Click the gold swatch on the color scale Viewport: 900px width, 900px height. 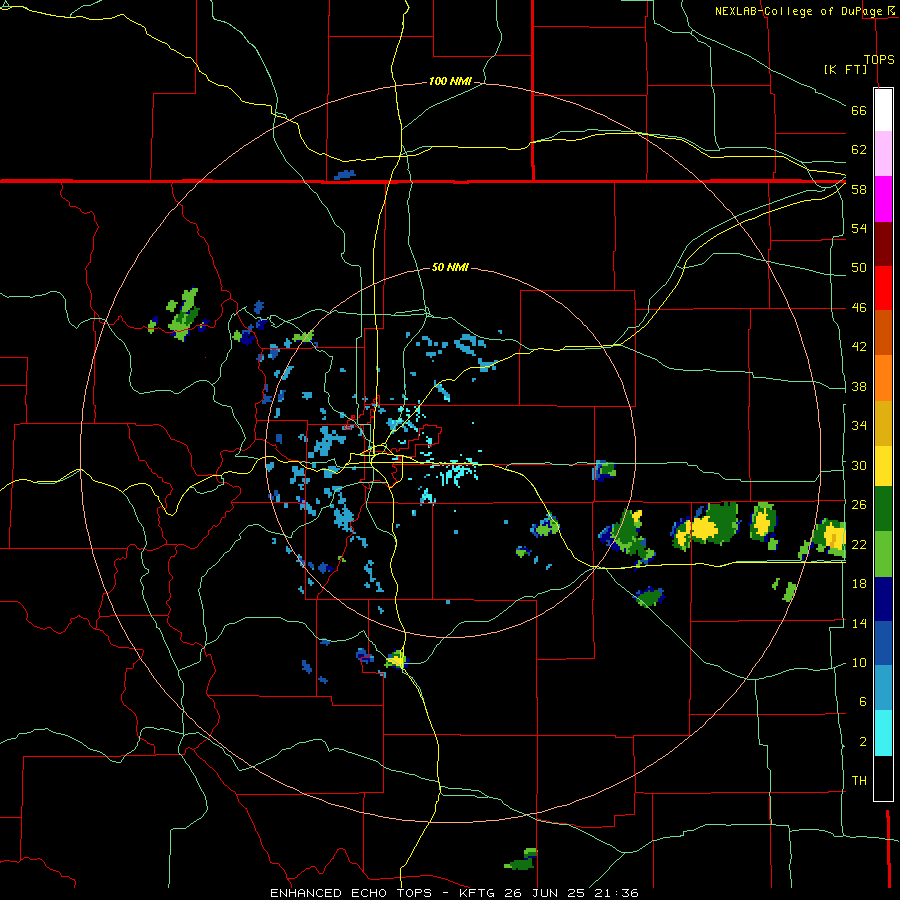[x=883, y=423]
